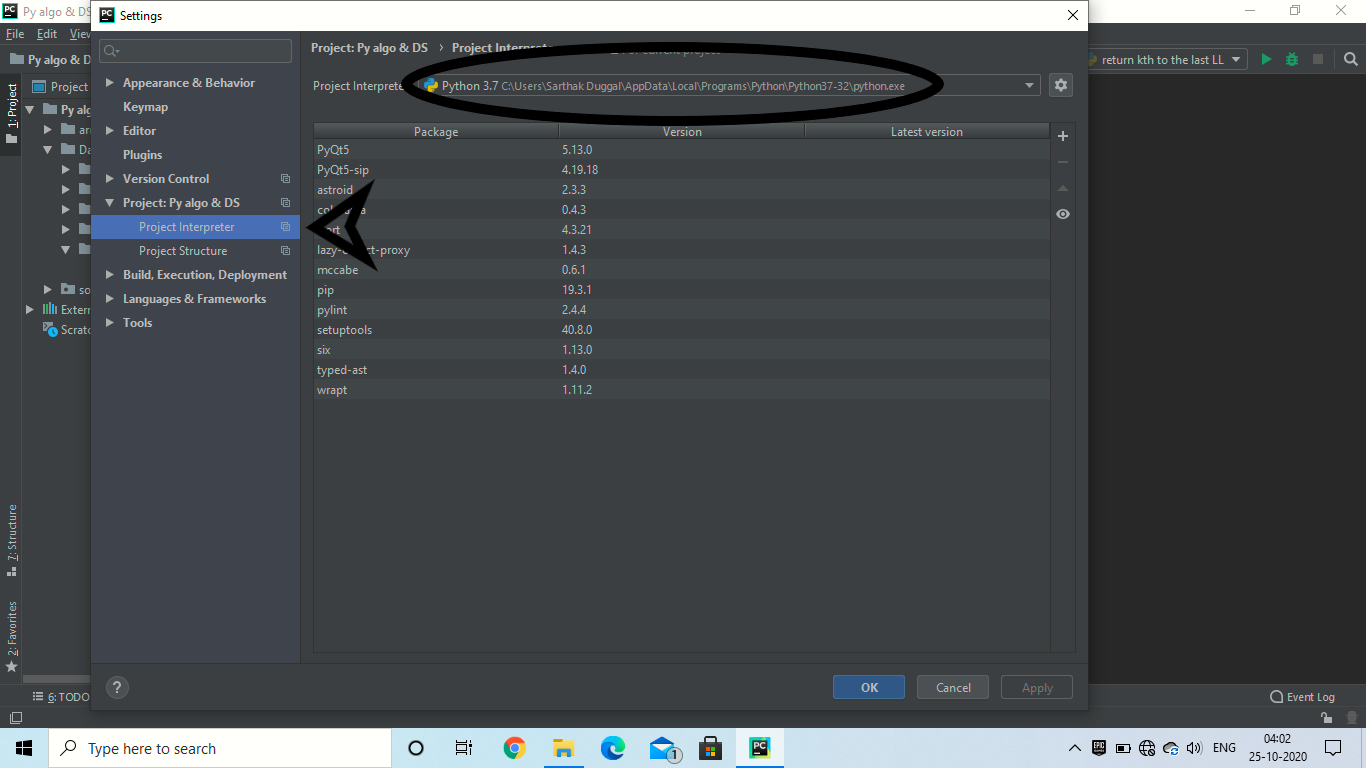Open Cortana circle on taskbar
This screenshot has height=768, width=1366.
tap(416, 748)
